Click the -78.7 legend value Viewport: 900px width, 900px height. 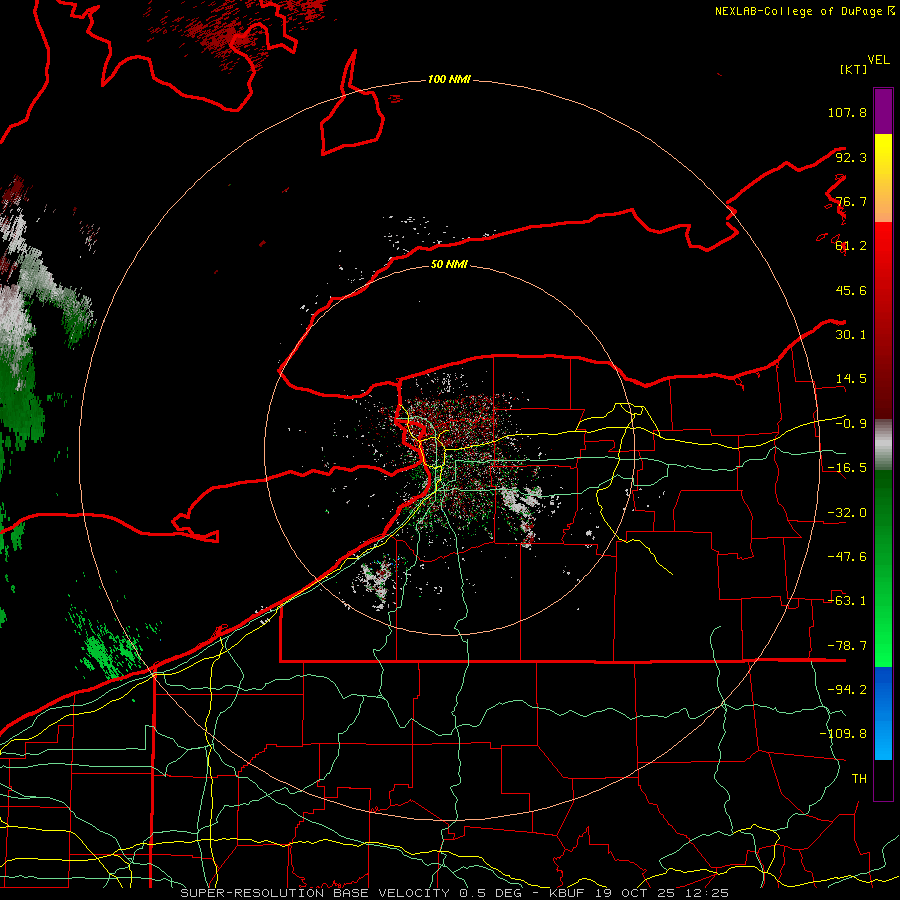click(847, 646)
